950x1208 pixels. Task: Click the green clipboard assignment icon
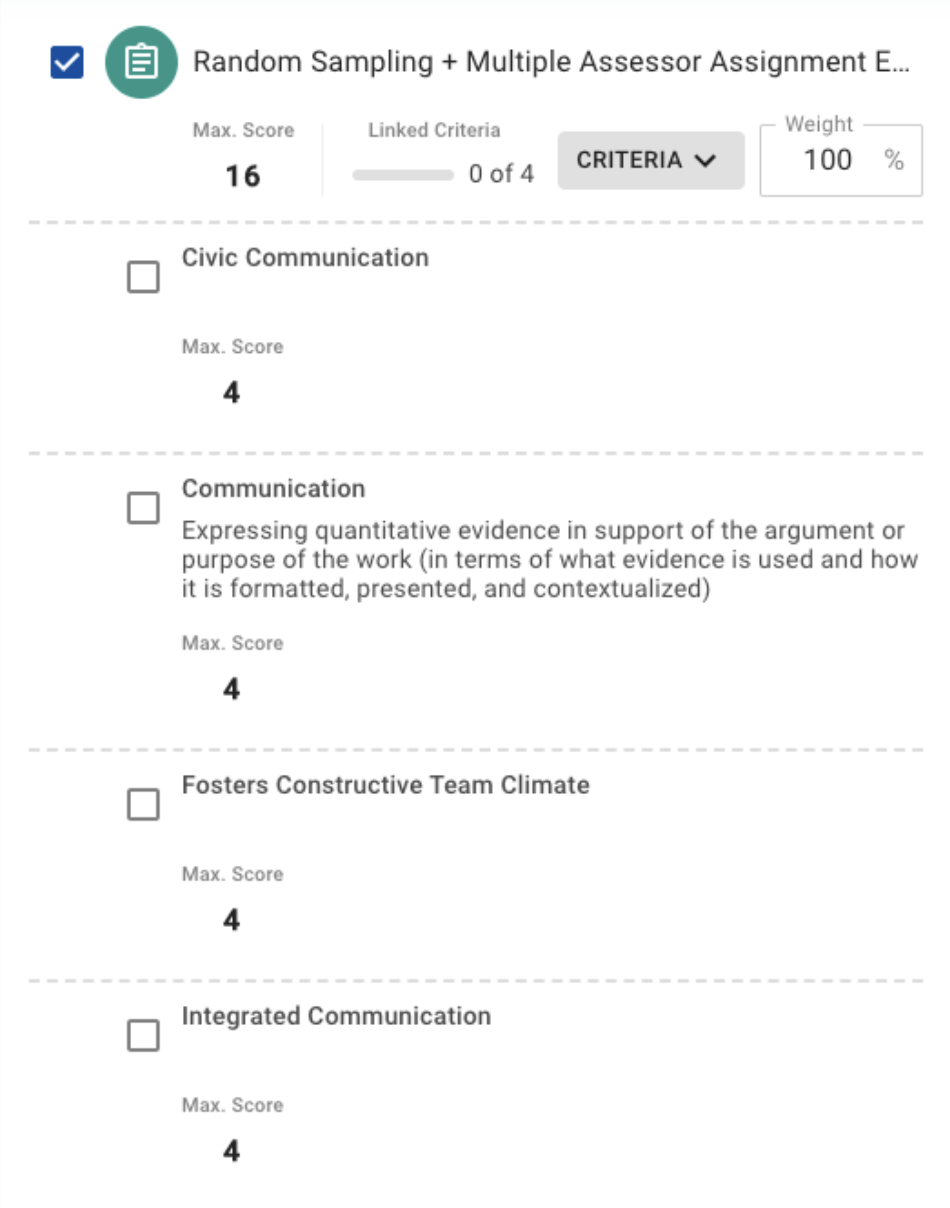pyautogui.click(x=141, y=63)
